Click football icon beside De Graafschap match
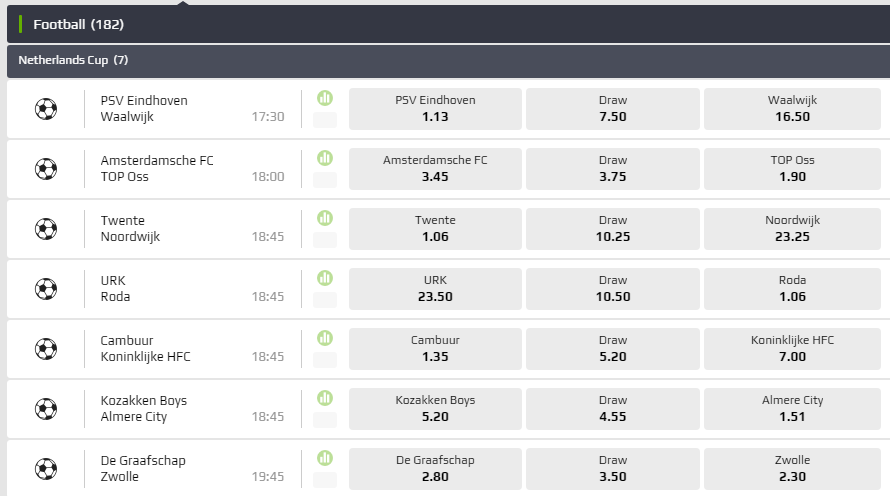This screenshot has height=499, width=890. coord(46,468)
